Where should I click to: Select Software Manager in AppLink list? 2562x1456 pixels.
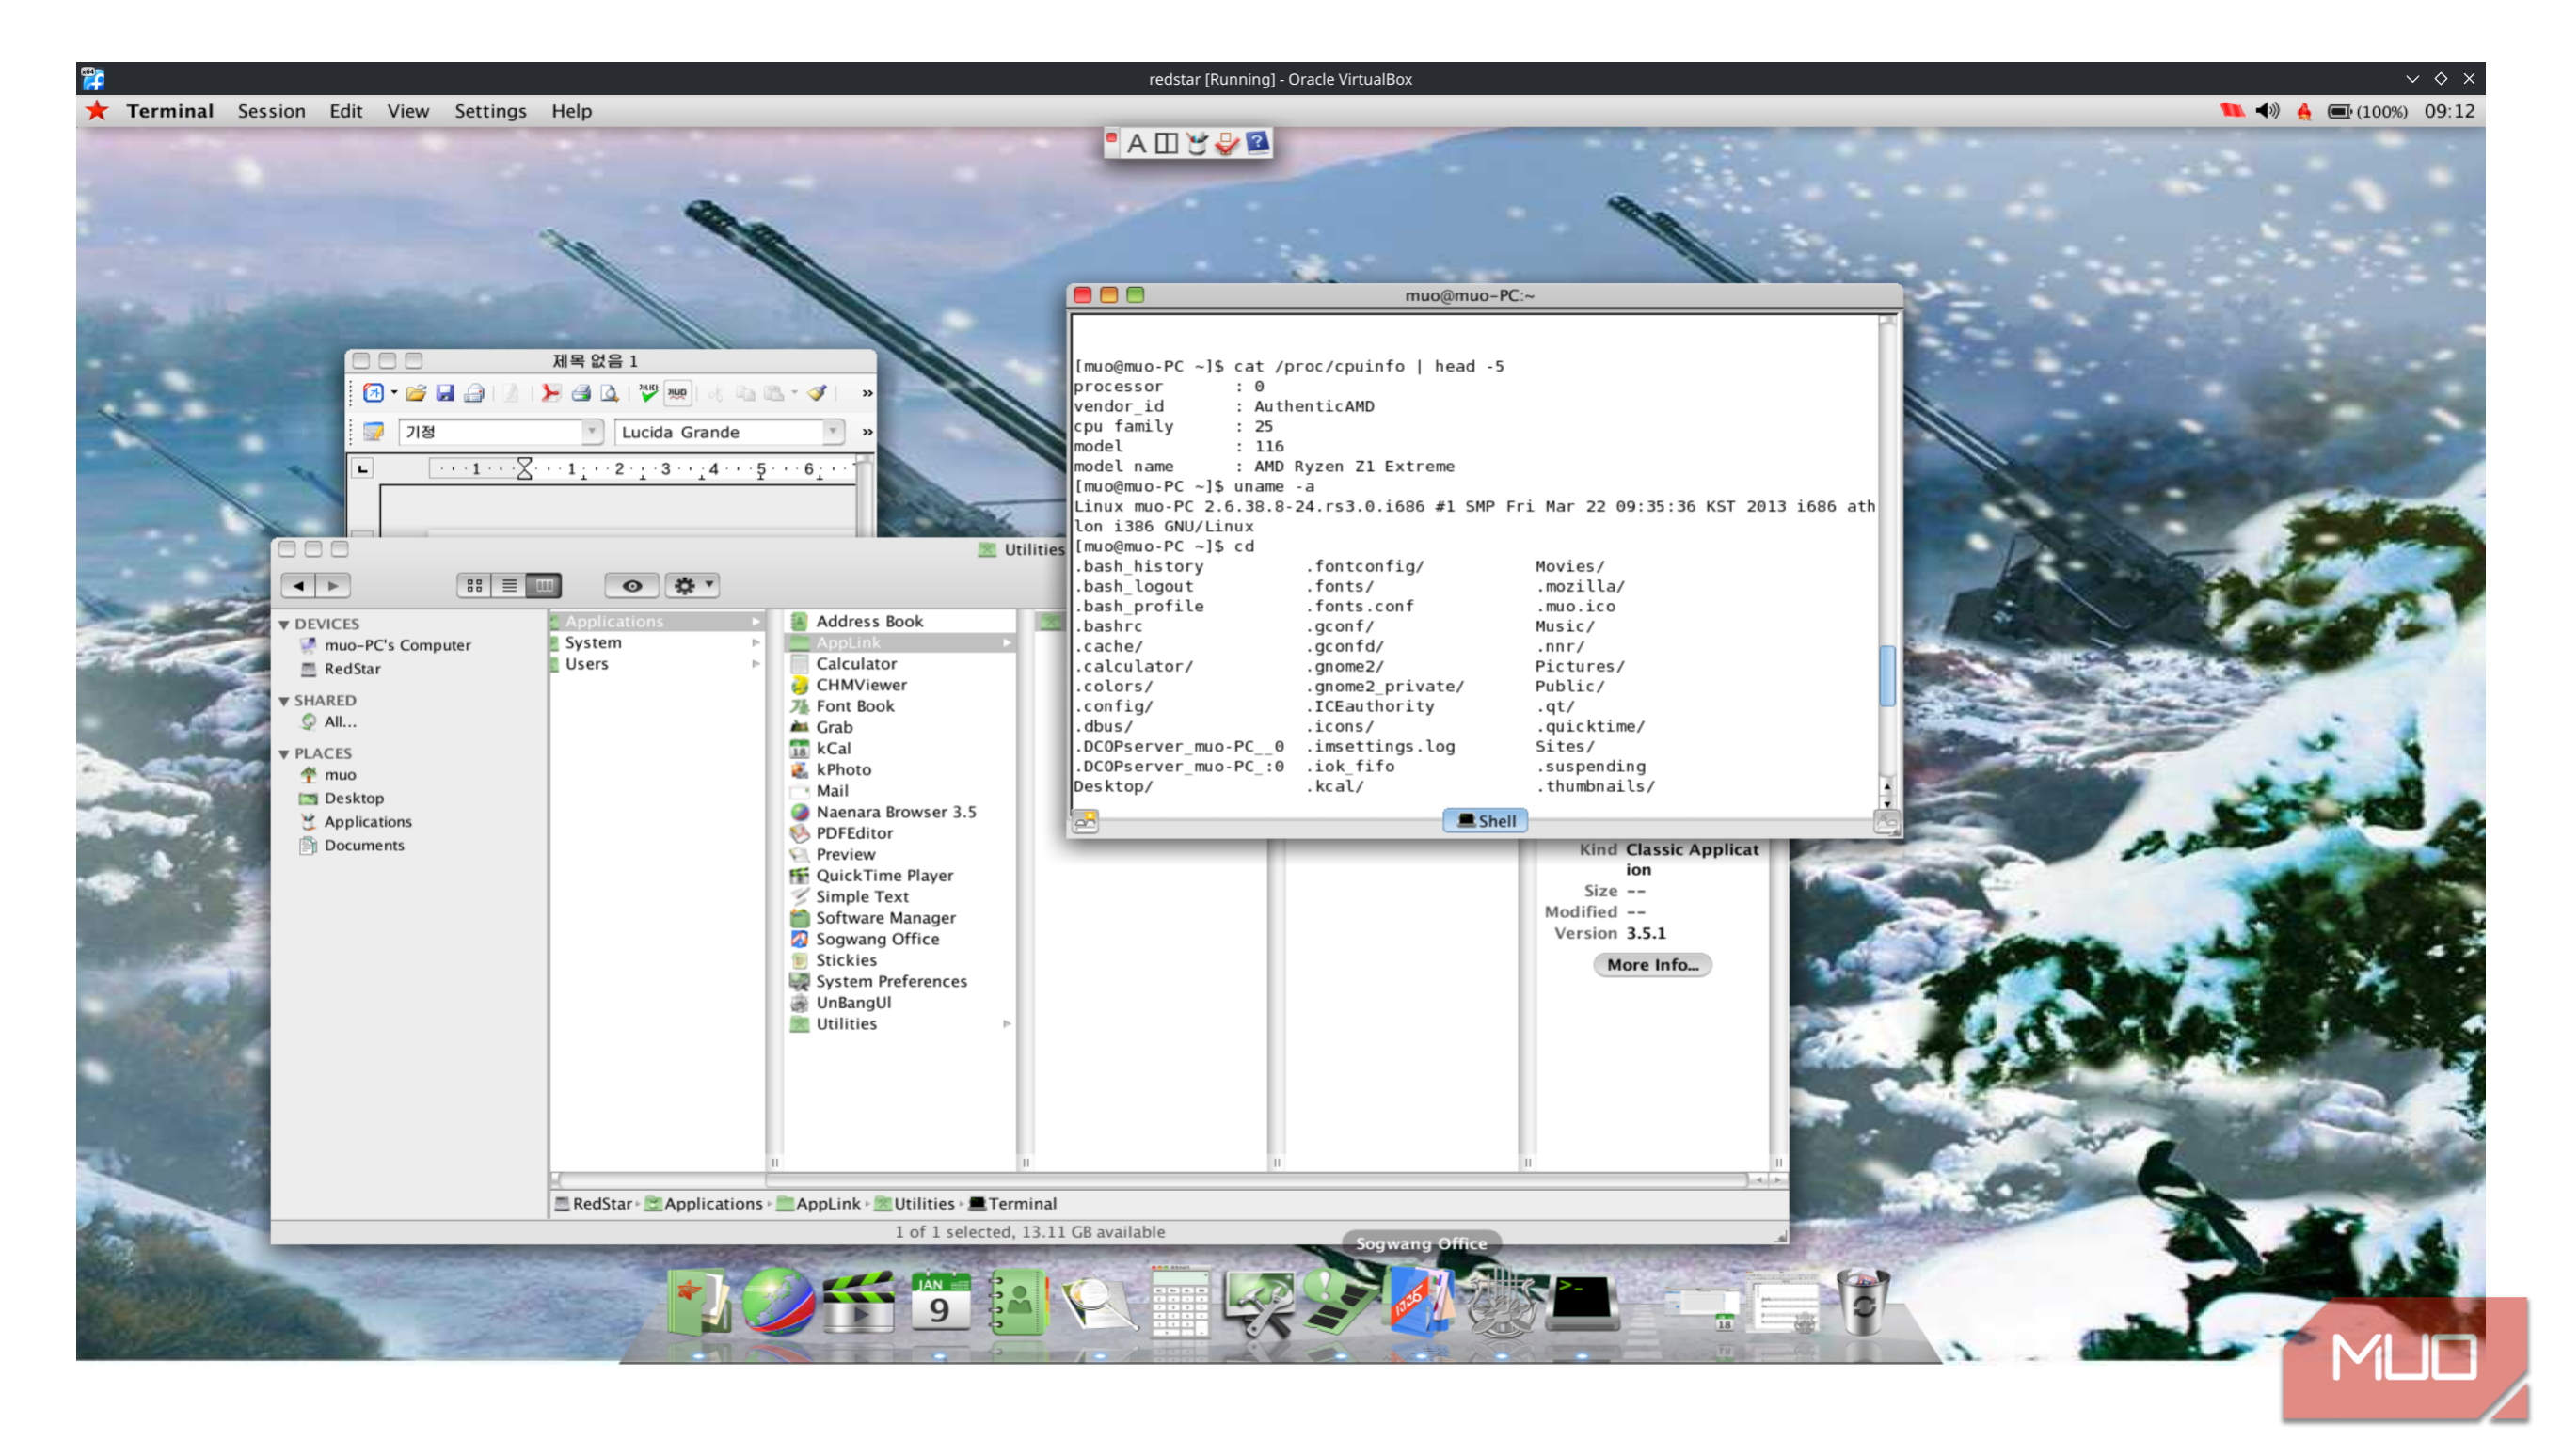tap(885, 917)
